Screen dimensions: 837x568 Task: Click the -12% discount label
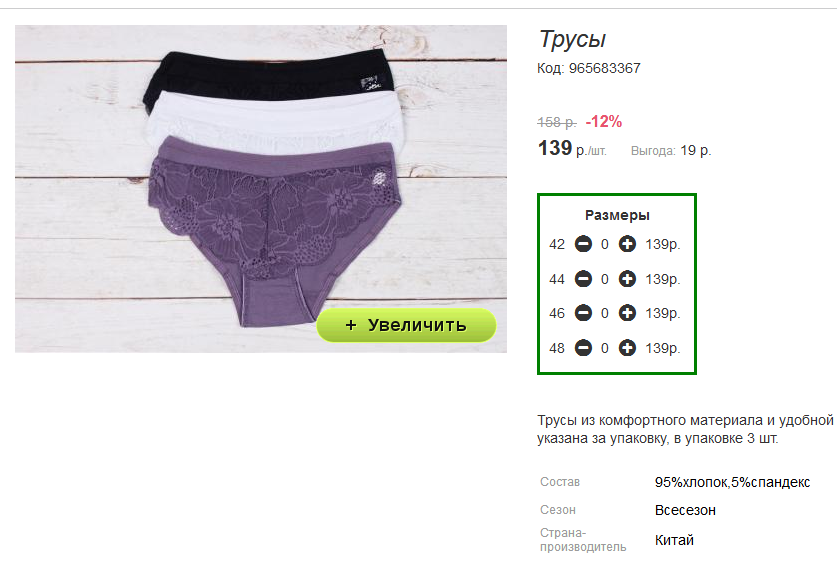point(604,122)
